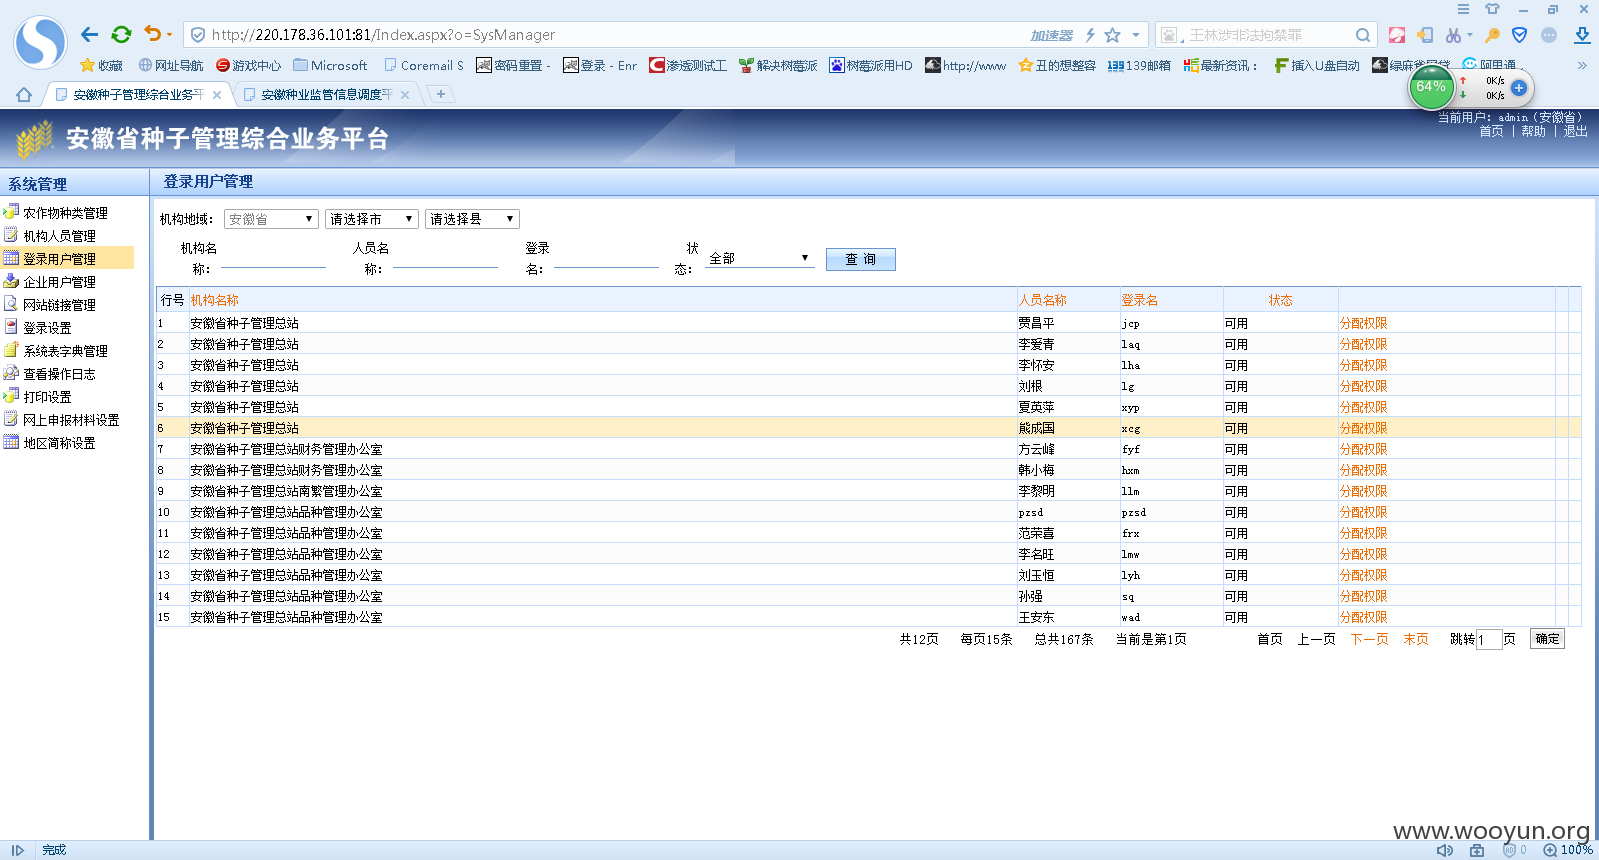Viewport: 1599px width, 860px height.
Task: Sort by 机构名称 column header
Action: click(214, 300)
